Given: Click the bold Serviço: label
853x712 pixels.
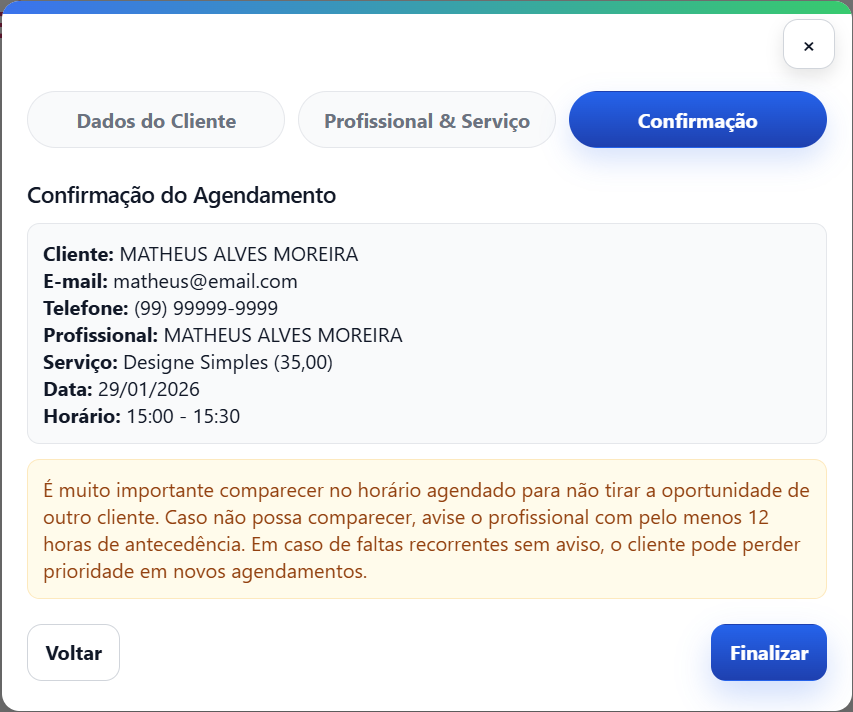Looking at the screenshot, I should (x=81, y=362).
